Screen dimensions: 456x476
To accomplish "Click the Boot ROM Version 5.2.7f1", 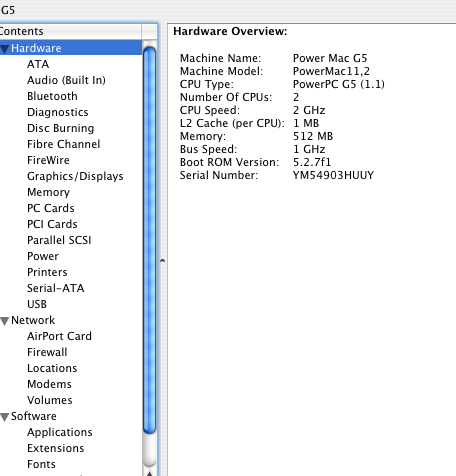I will click(x=312, y=162).
